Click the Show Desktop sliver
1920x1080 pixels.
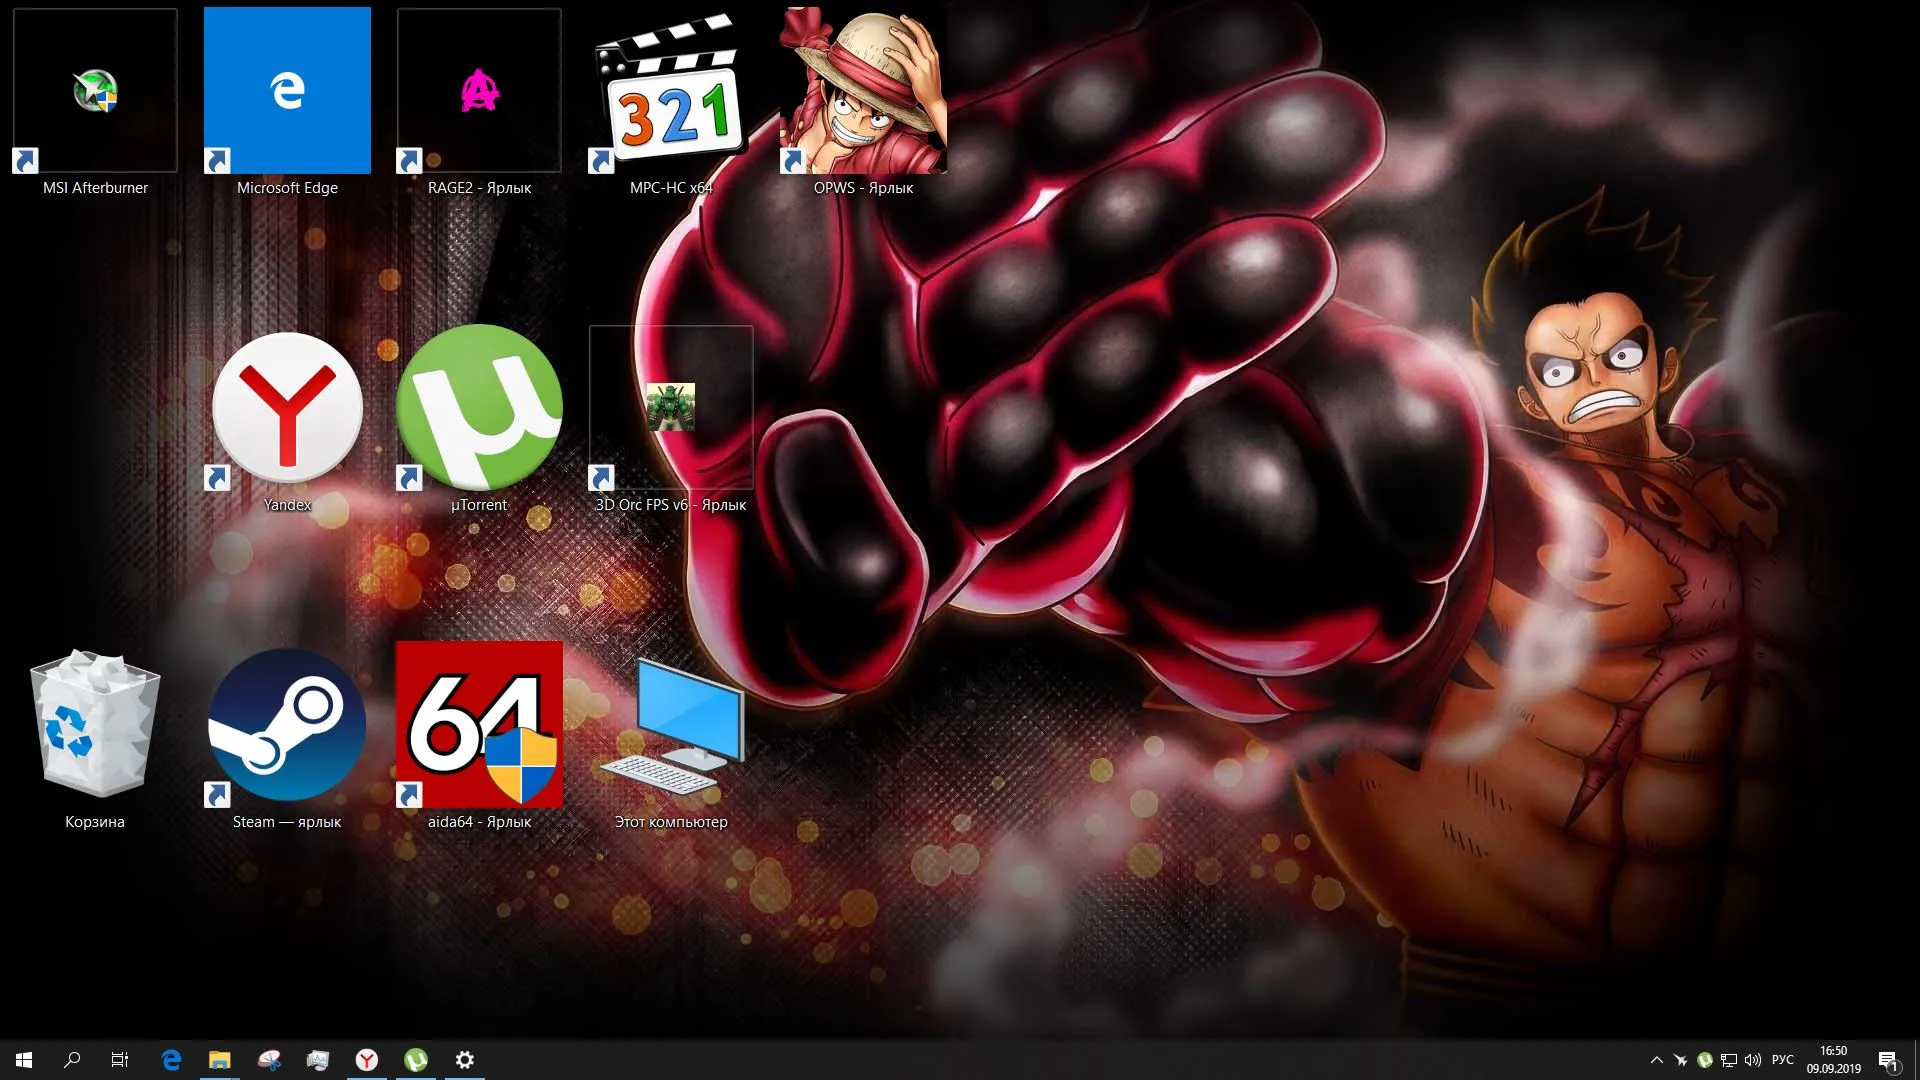pos(1916,1060)
